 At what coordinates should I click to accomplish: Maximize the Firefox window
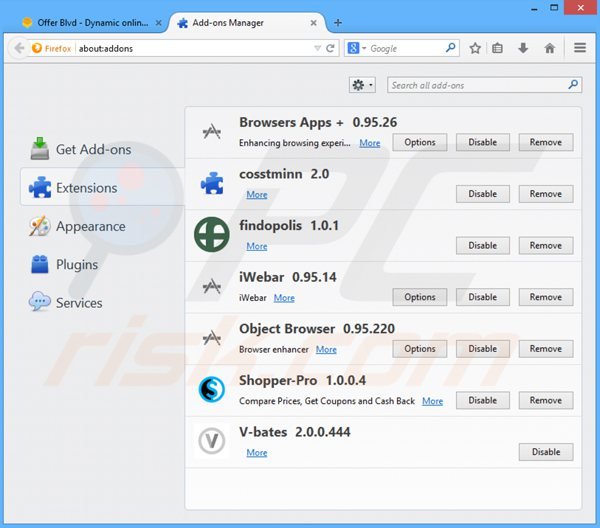[x=554, y=7]
